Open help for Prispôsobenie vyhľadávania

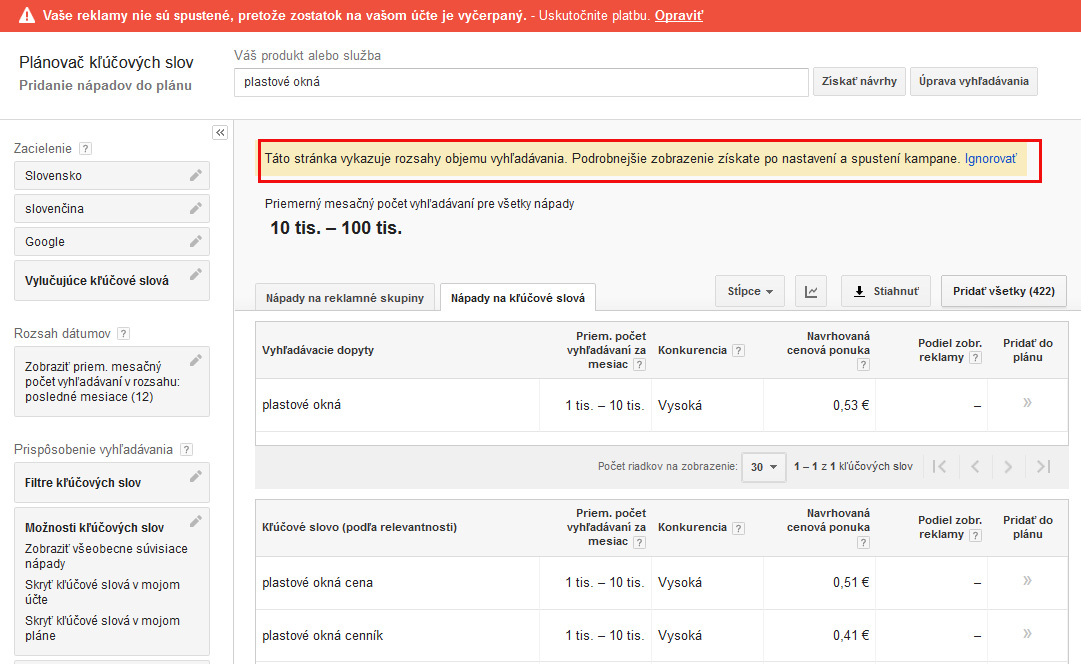tap(186, 450)
